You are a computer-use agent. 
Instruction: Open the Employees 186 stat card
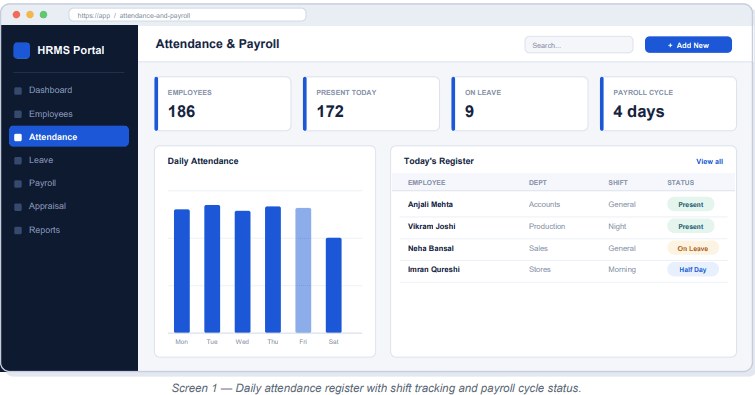(222, 104)
